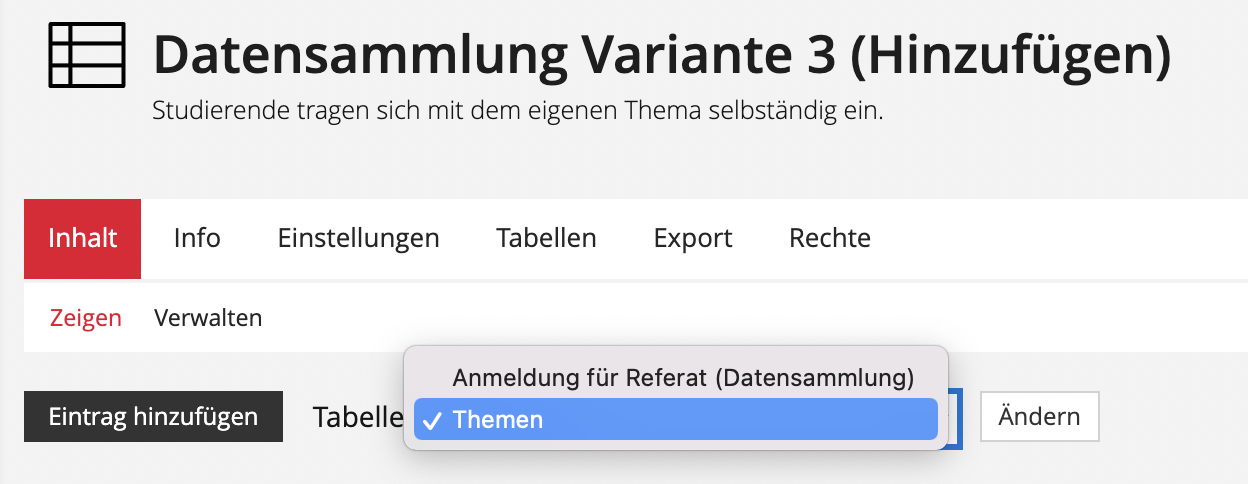Click the checkmark beside Themen
Viewport: 1248px width, 484px height.
pos(433,420)
